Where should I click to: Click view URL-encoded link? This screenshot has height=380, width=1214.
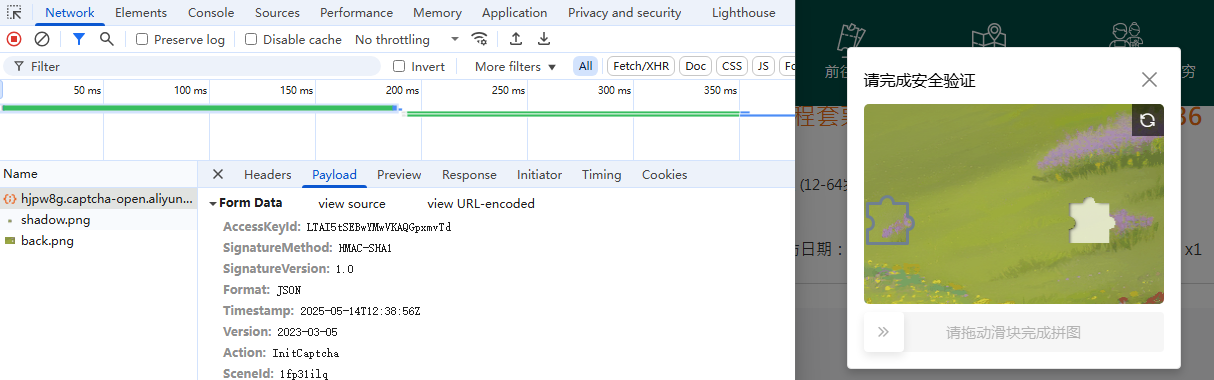481,203
